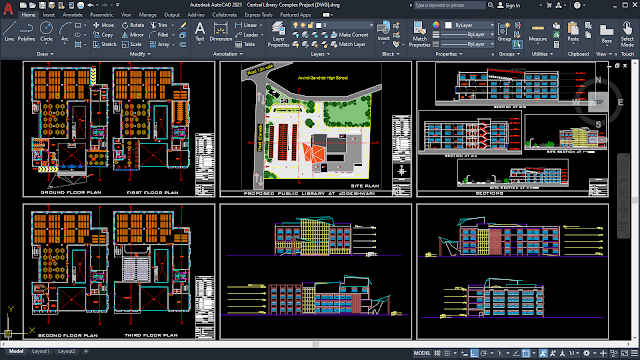The image size is (640, 360).
Task: Choose the Mirror command
Action: coord(133,35)
